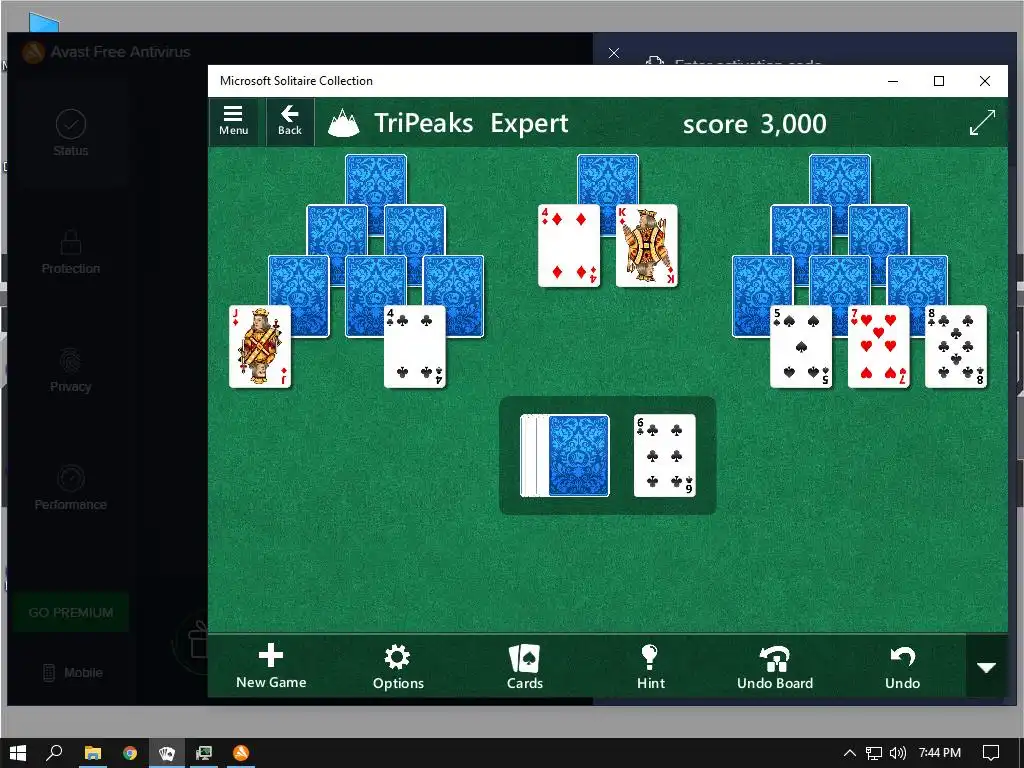Play the 7 of hearts card
Viewport: 1024px width, 768px height.
pos(878,347)
